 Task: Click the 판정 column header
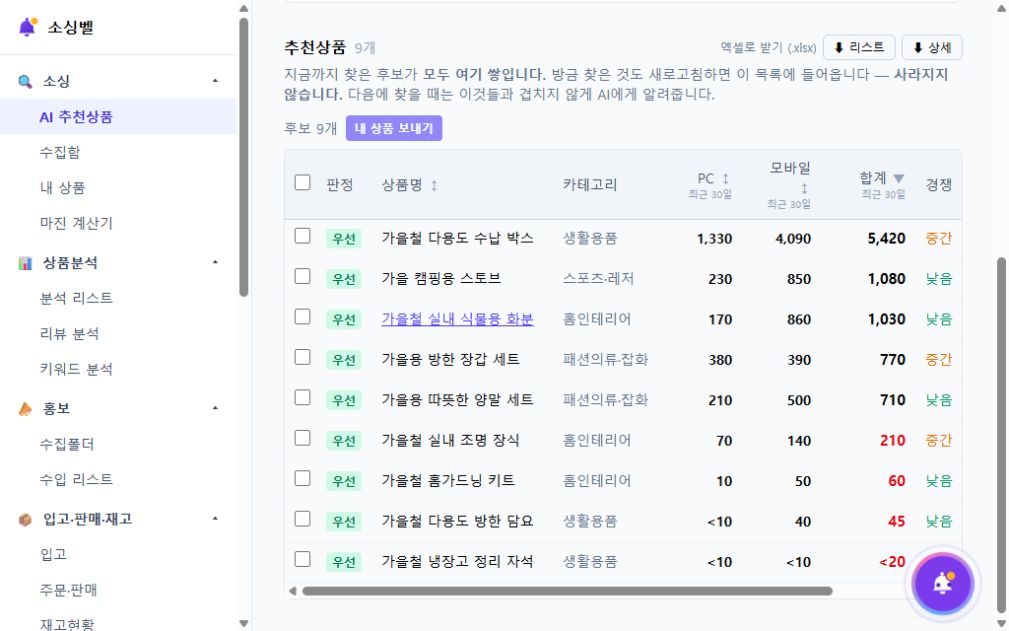click(x=340, y=185)
